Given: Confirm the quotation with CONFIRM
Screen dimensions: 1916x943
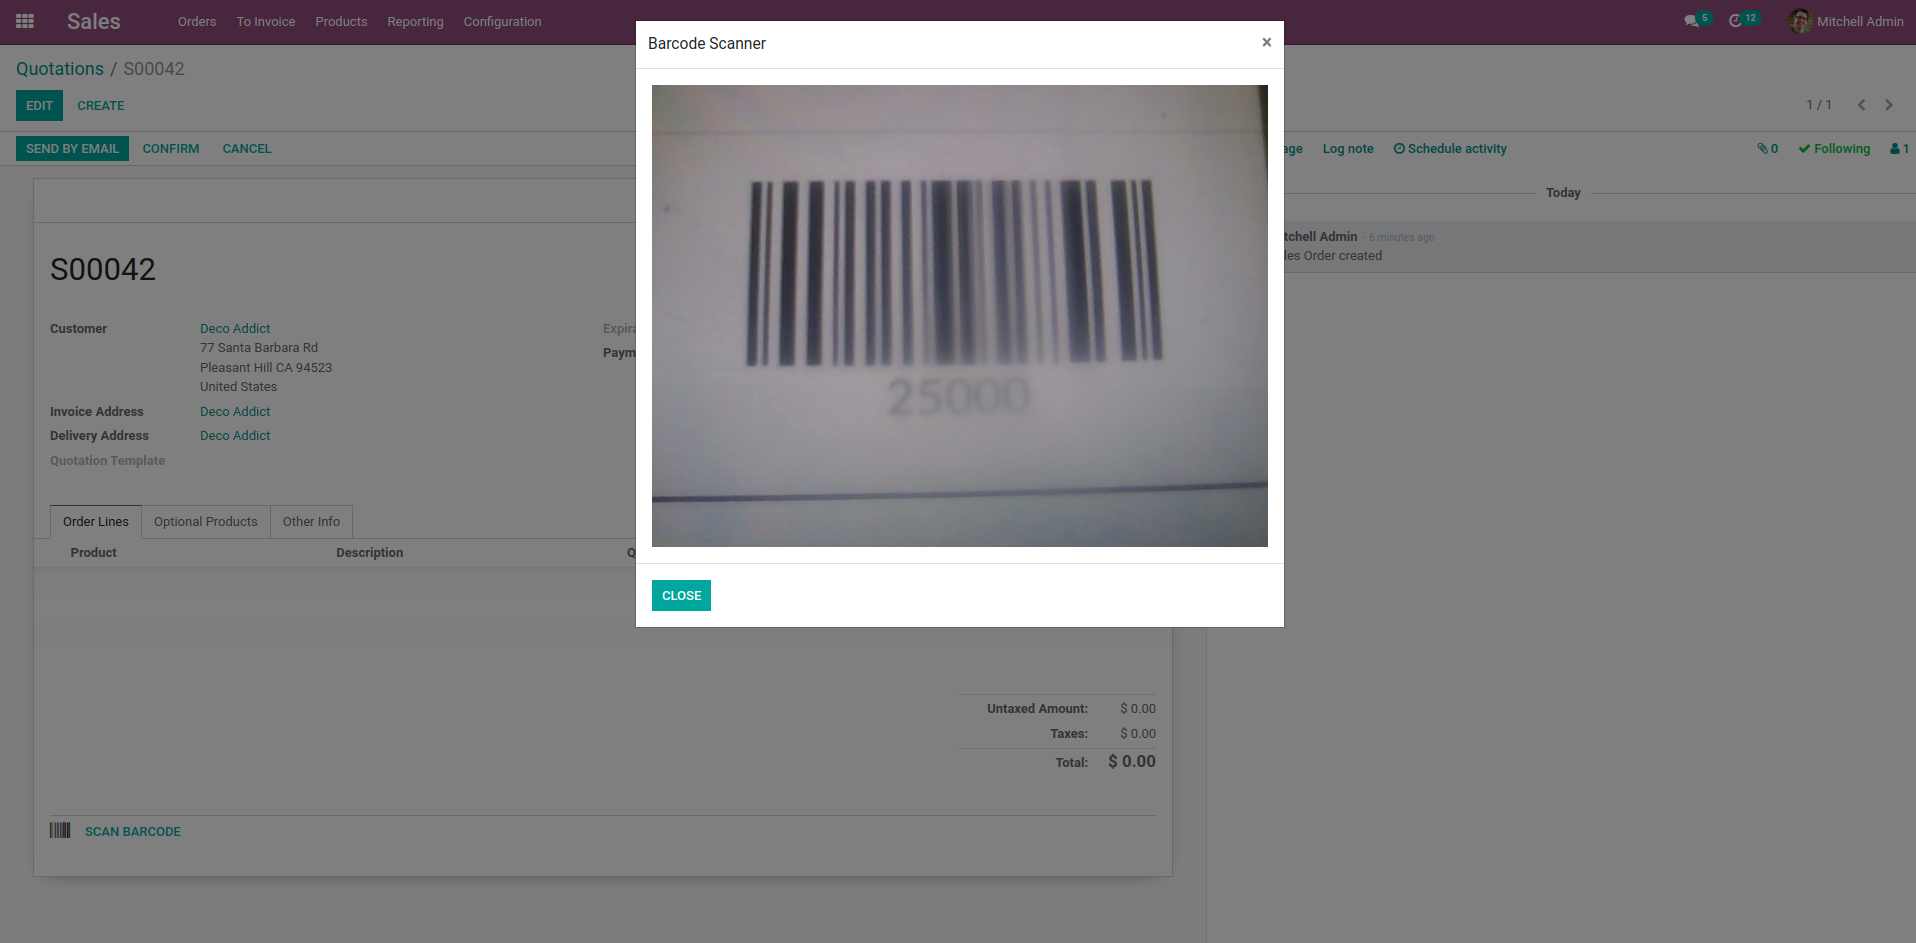Looking at the screenshot, I should 171,149.
